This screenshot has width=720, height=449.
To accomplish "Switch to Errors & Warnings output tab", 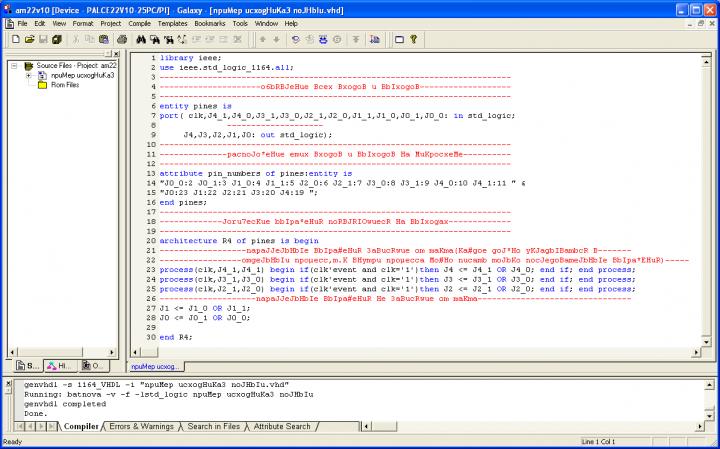I will [x=141, y=426].
